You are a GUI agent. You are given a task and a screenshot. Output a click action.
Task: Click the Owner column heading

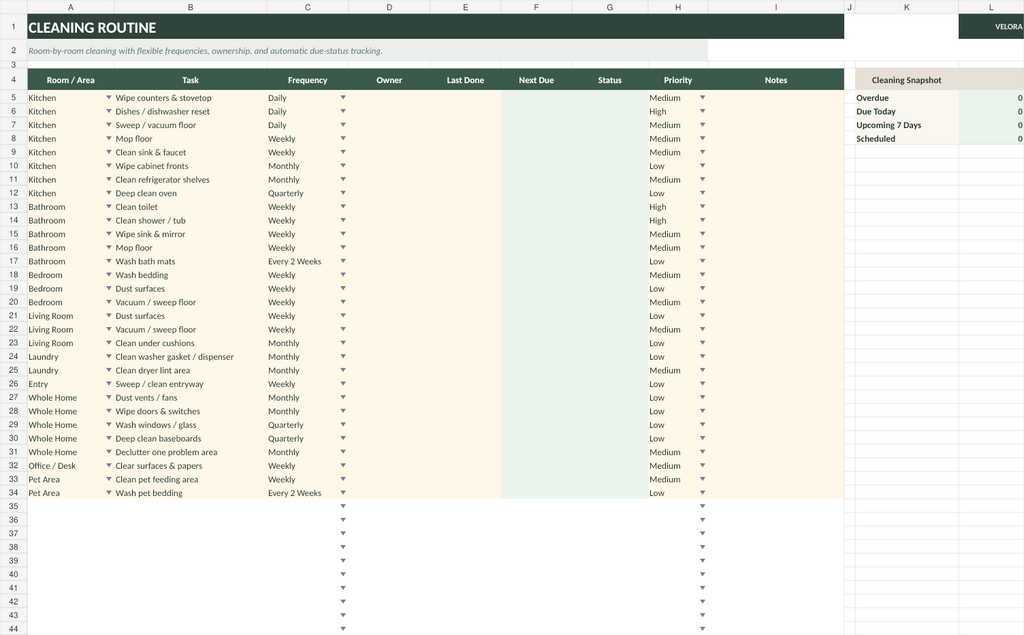pos(389,80)
